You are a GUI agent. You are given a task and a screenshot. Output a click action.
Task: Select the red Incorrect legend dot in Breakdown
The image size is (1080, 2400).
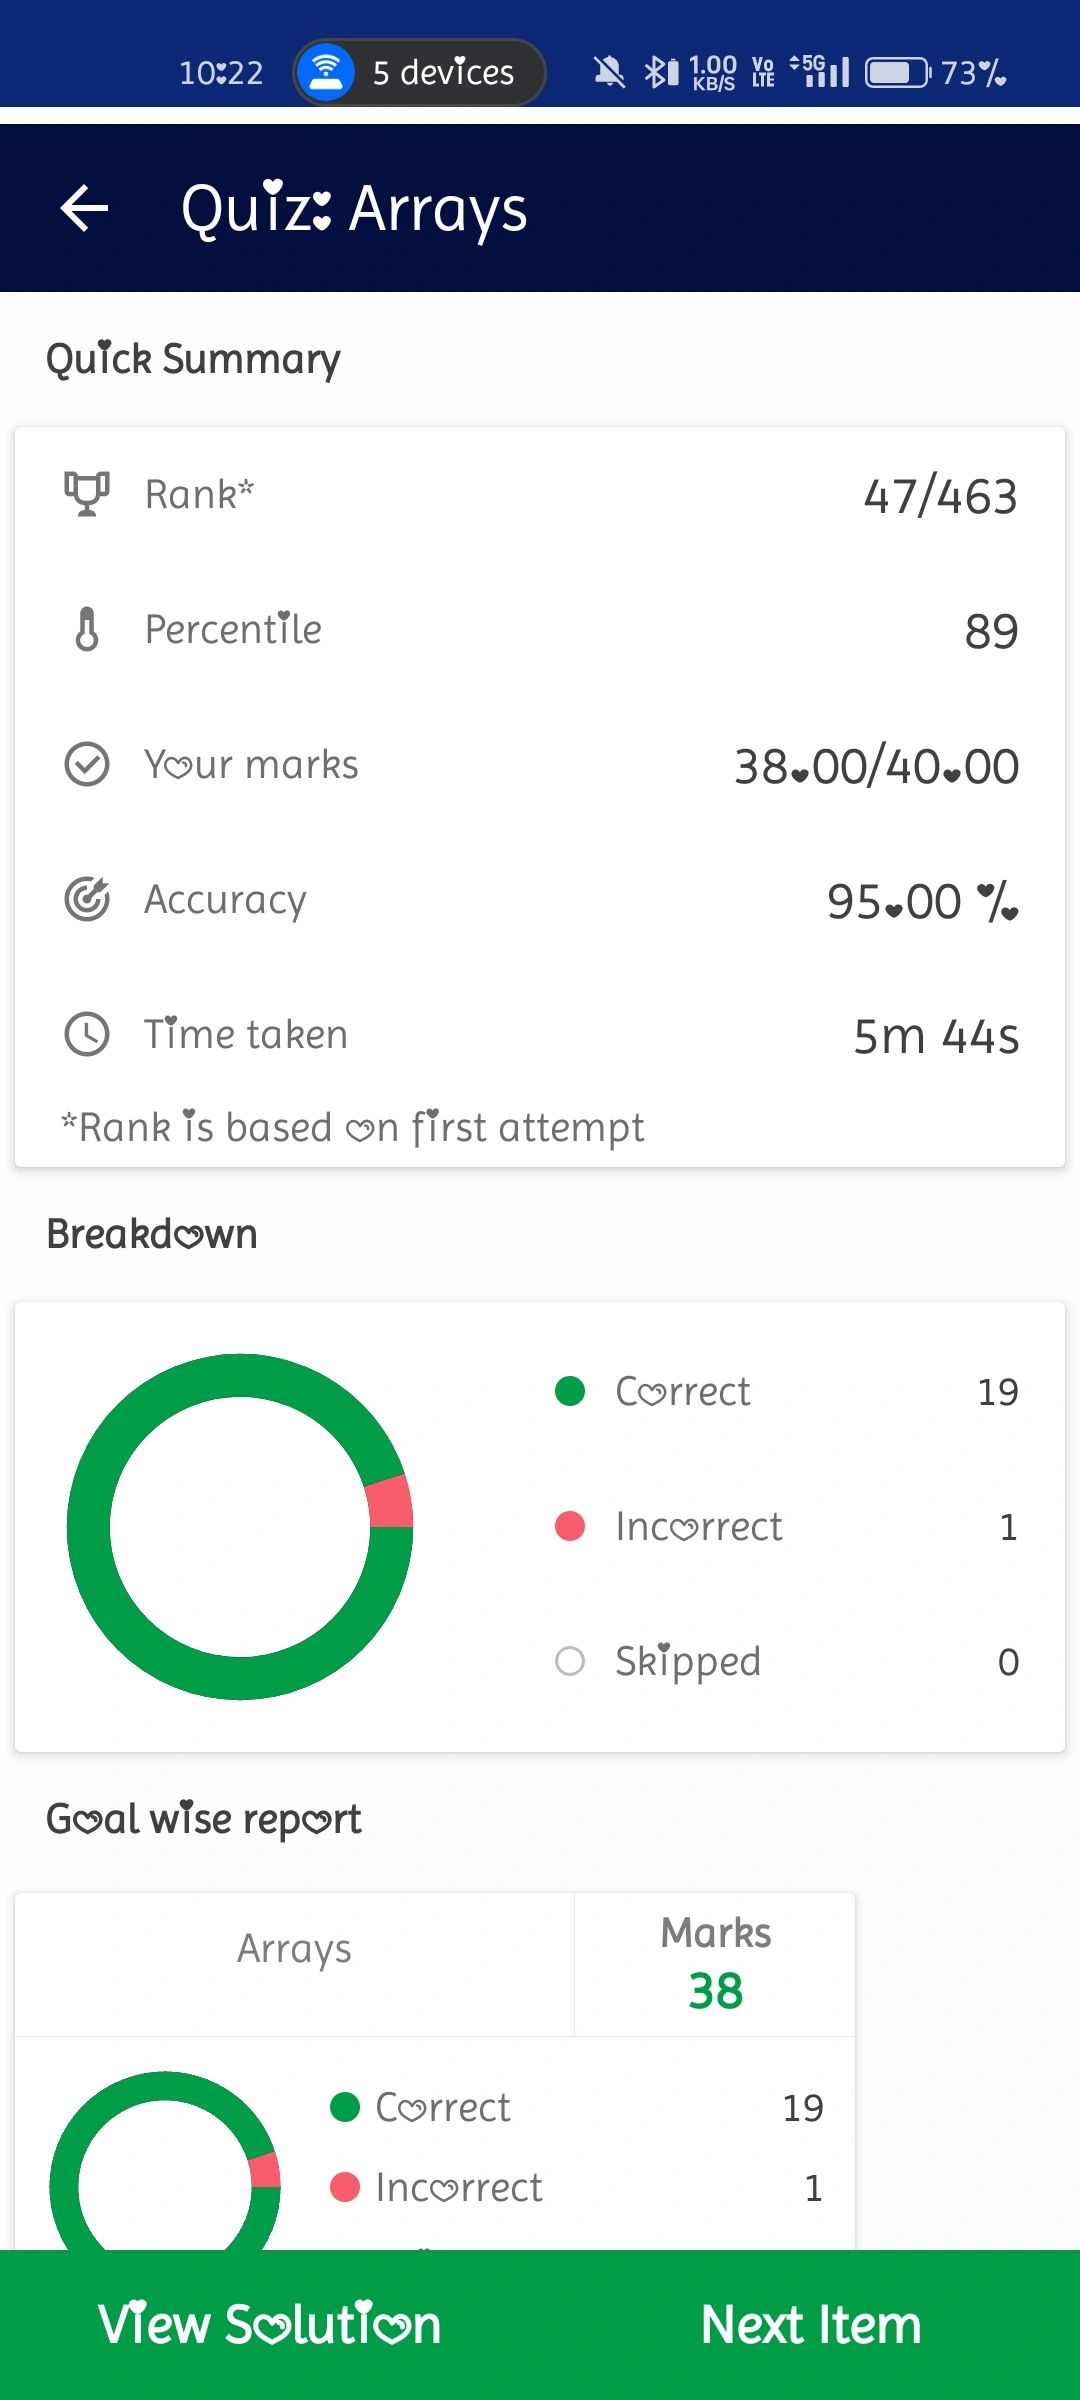(x=570, y=1526)
